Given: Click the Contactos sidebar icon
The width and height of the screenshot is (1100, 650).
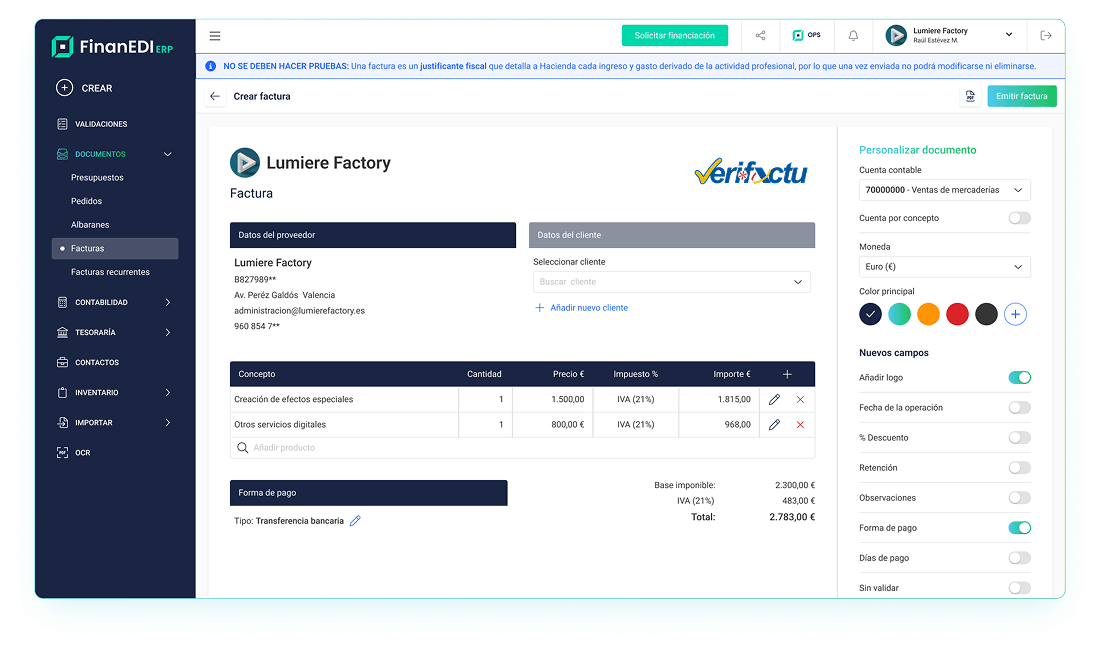Looking at the screenshot, I should pyautogui.click(x=62, y=363).
